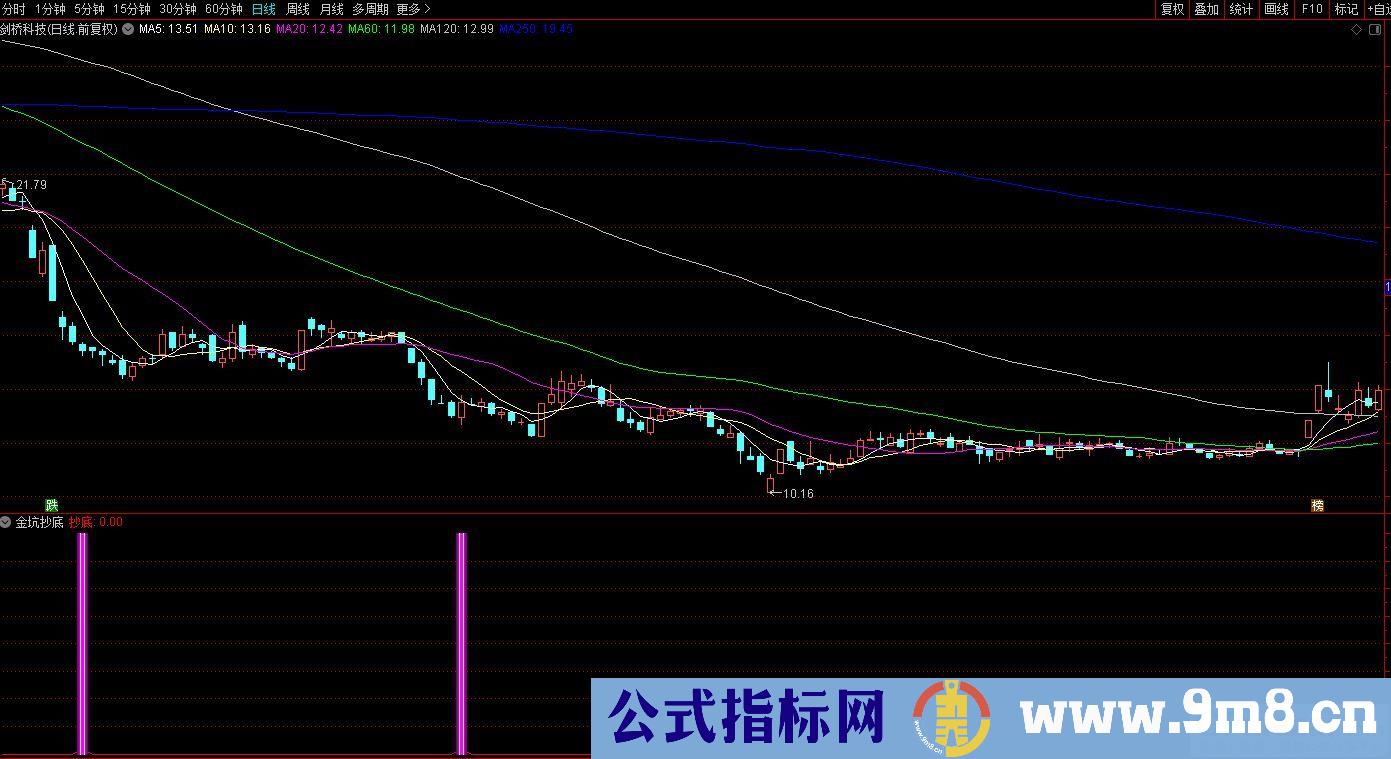Open the F10 stock info panel
Viewport: 1391px width, 759px height.
1312,9
